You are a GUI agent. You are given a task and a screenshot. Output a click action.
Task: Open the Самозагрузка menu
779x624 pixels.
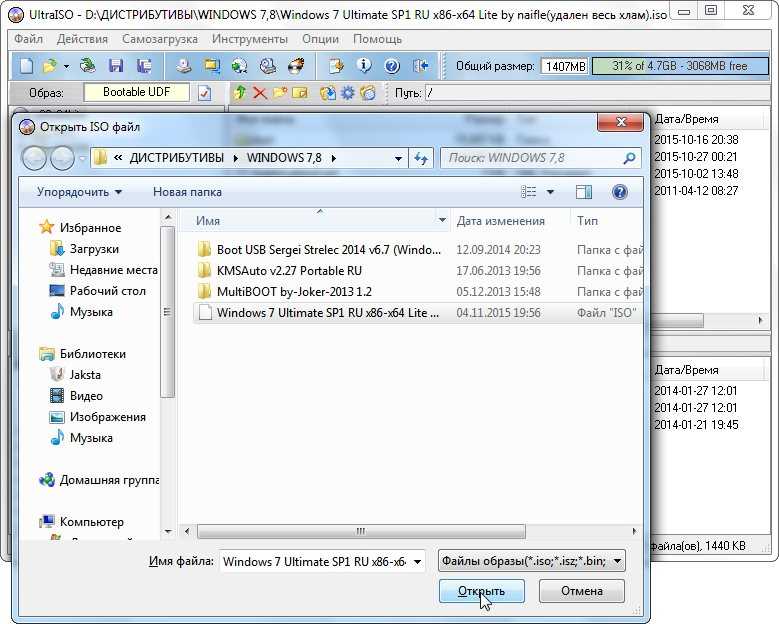(x=159, y=39)
